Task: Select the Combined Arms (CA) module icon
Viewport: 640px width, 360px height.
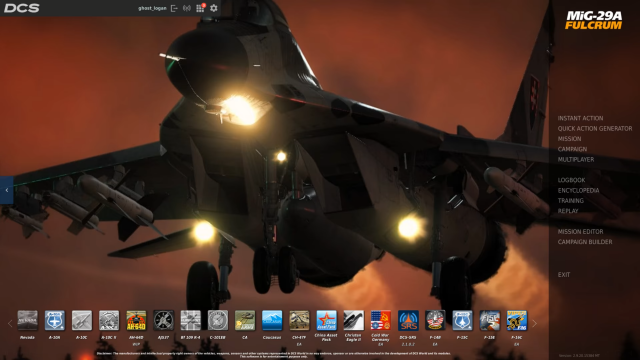Action: click(245, 320)
